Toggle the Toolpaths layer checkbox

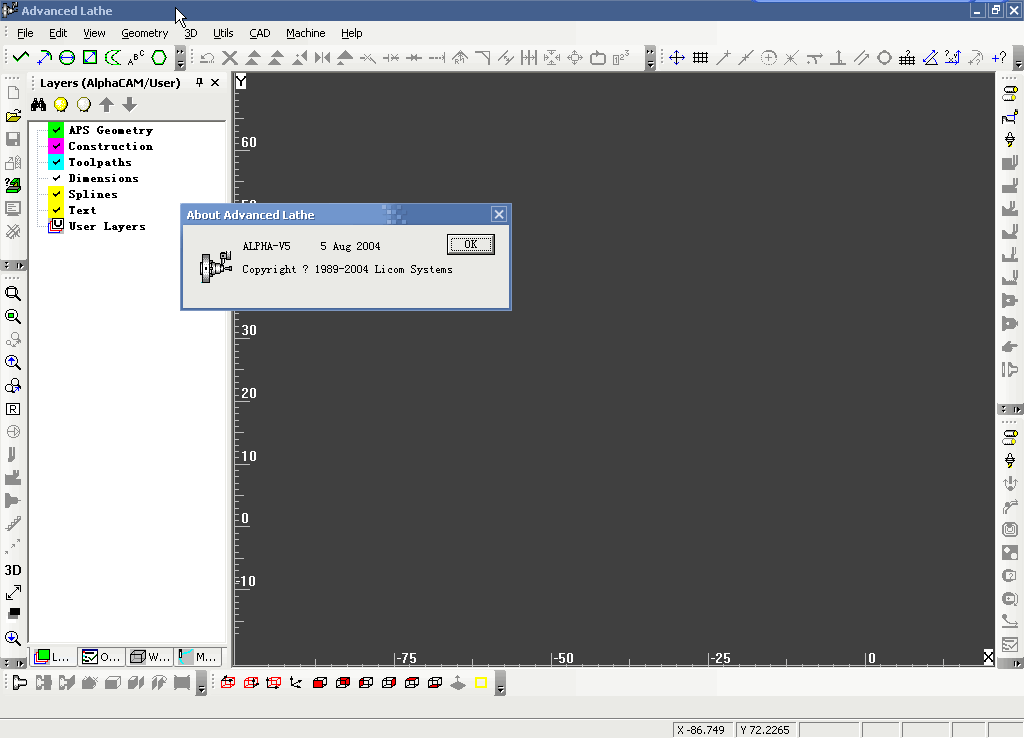(x=56, y=162)
